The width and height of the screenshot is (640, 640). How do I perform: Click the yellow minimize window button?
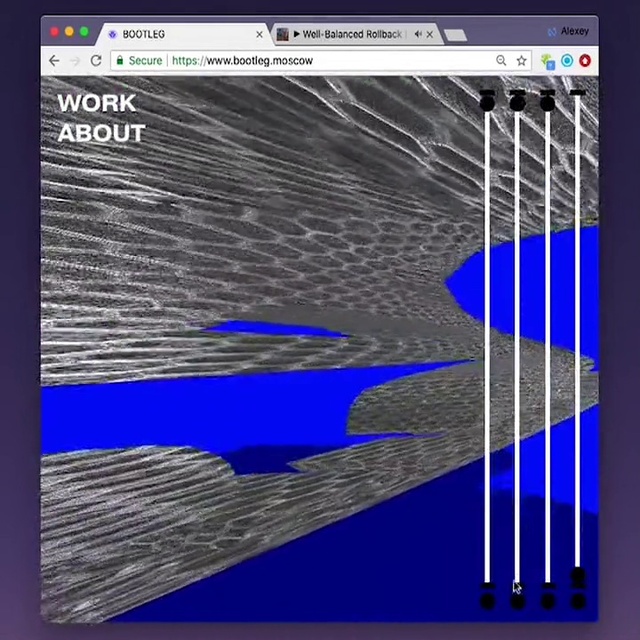69,31
